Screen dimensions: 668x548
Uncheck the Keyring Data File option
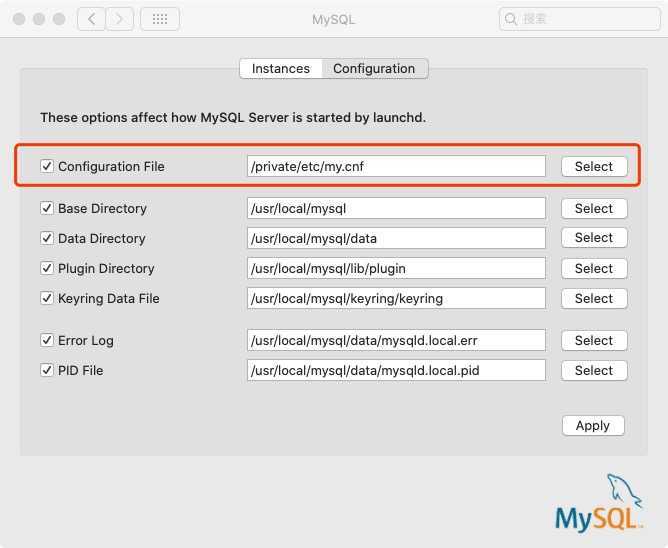tap(47, 298)
